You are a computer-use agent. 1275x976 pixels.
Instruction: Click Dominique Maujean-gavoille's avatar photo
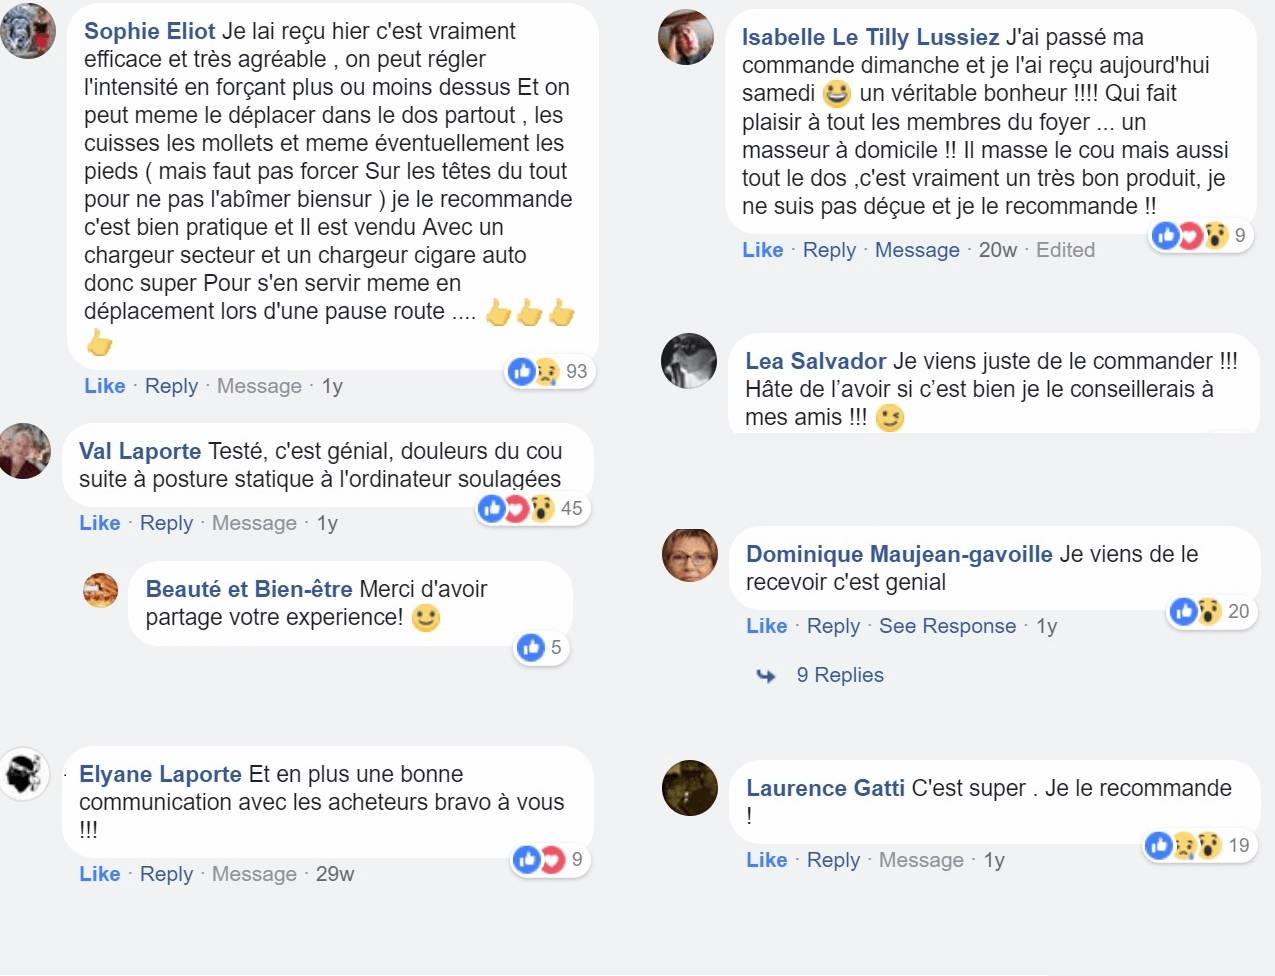pyautogui.click(x=690, y=555)
